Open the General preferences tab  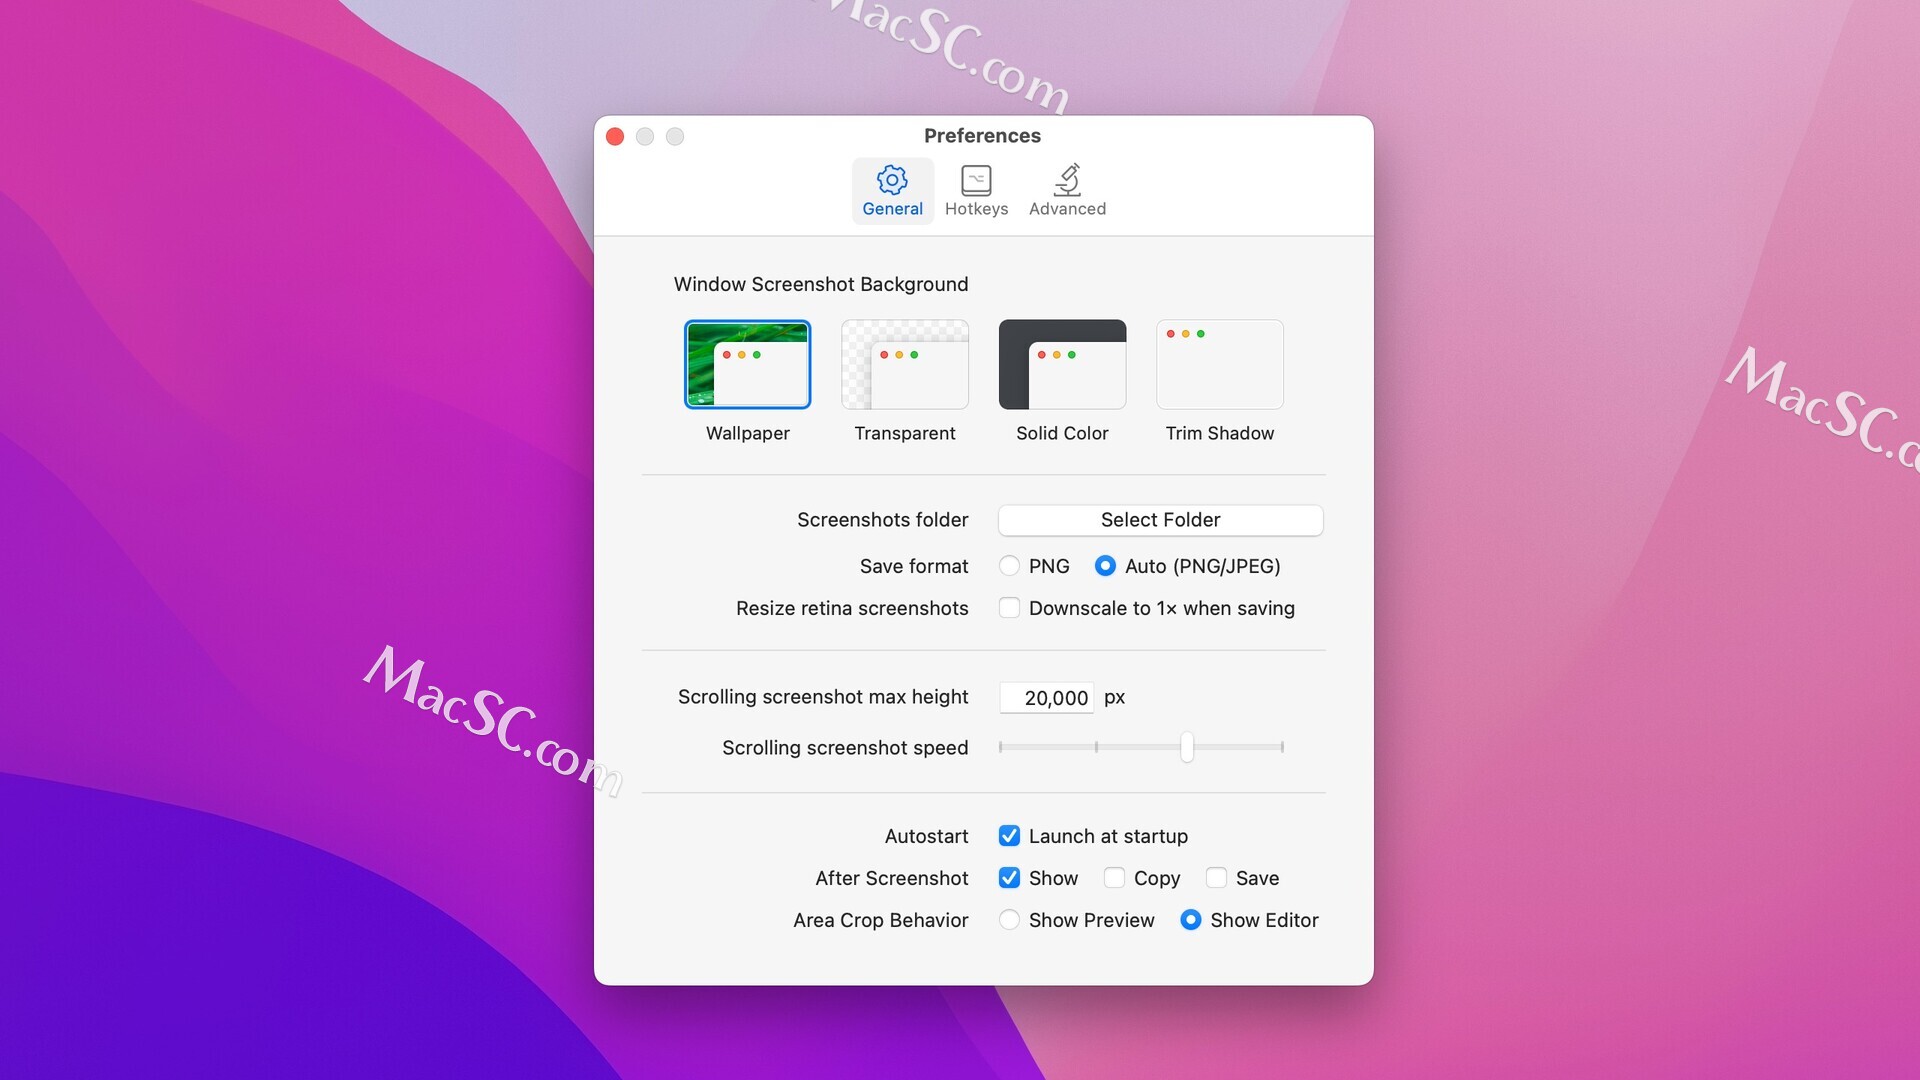coord(892,191)
